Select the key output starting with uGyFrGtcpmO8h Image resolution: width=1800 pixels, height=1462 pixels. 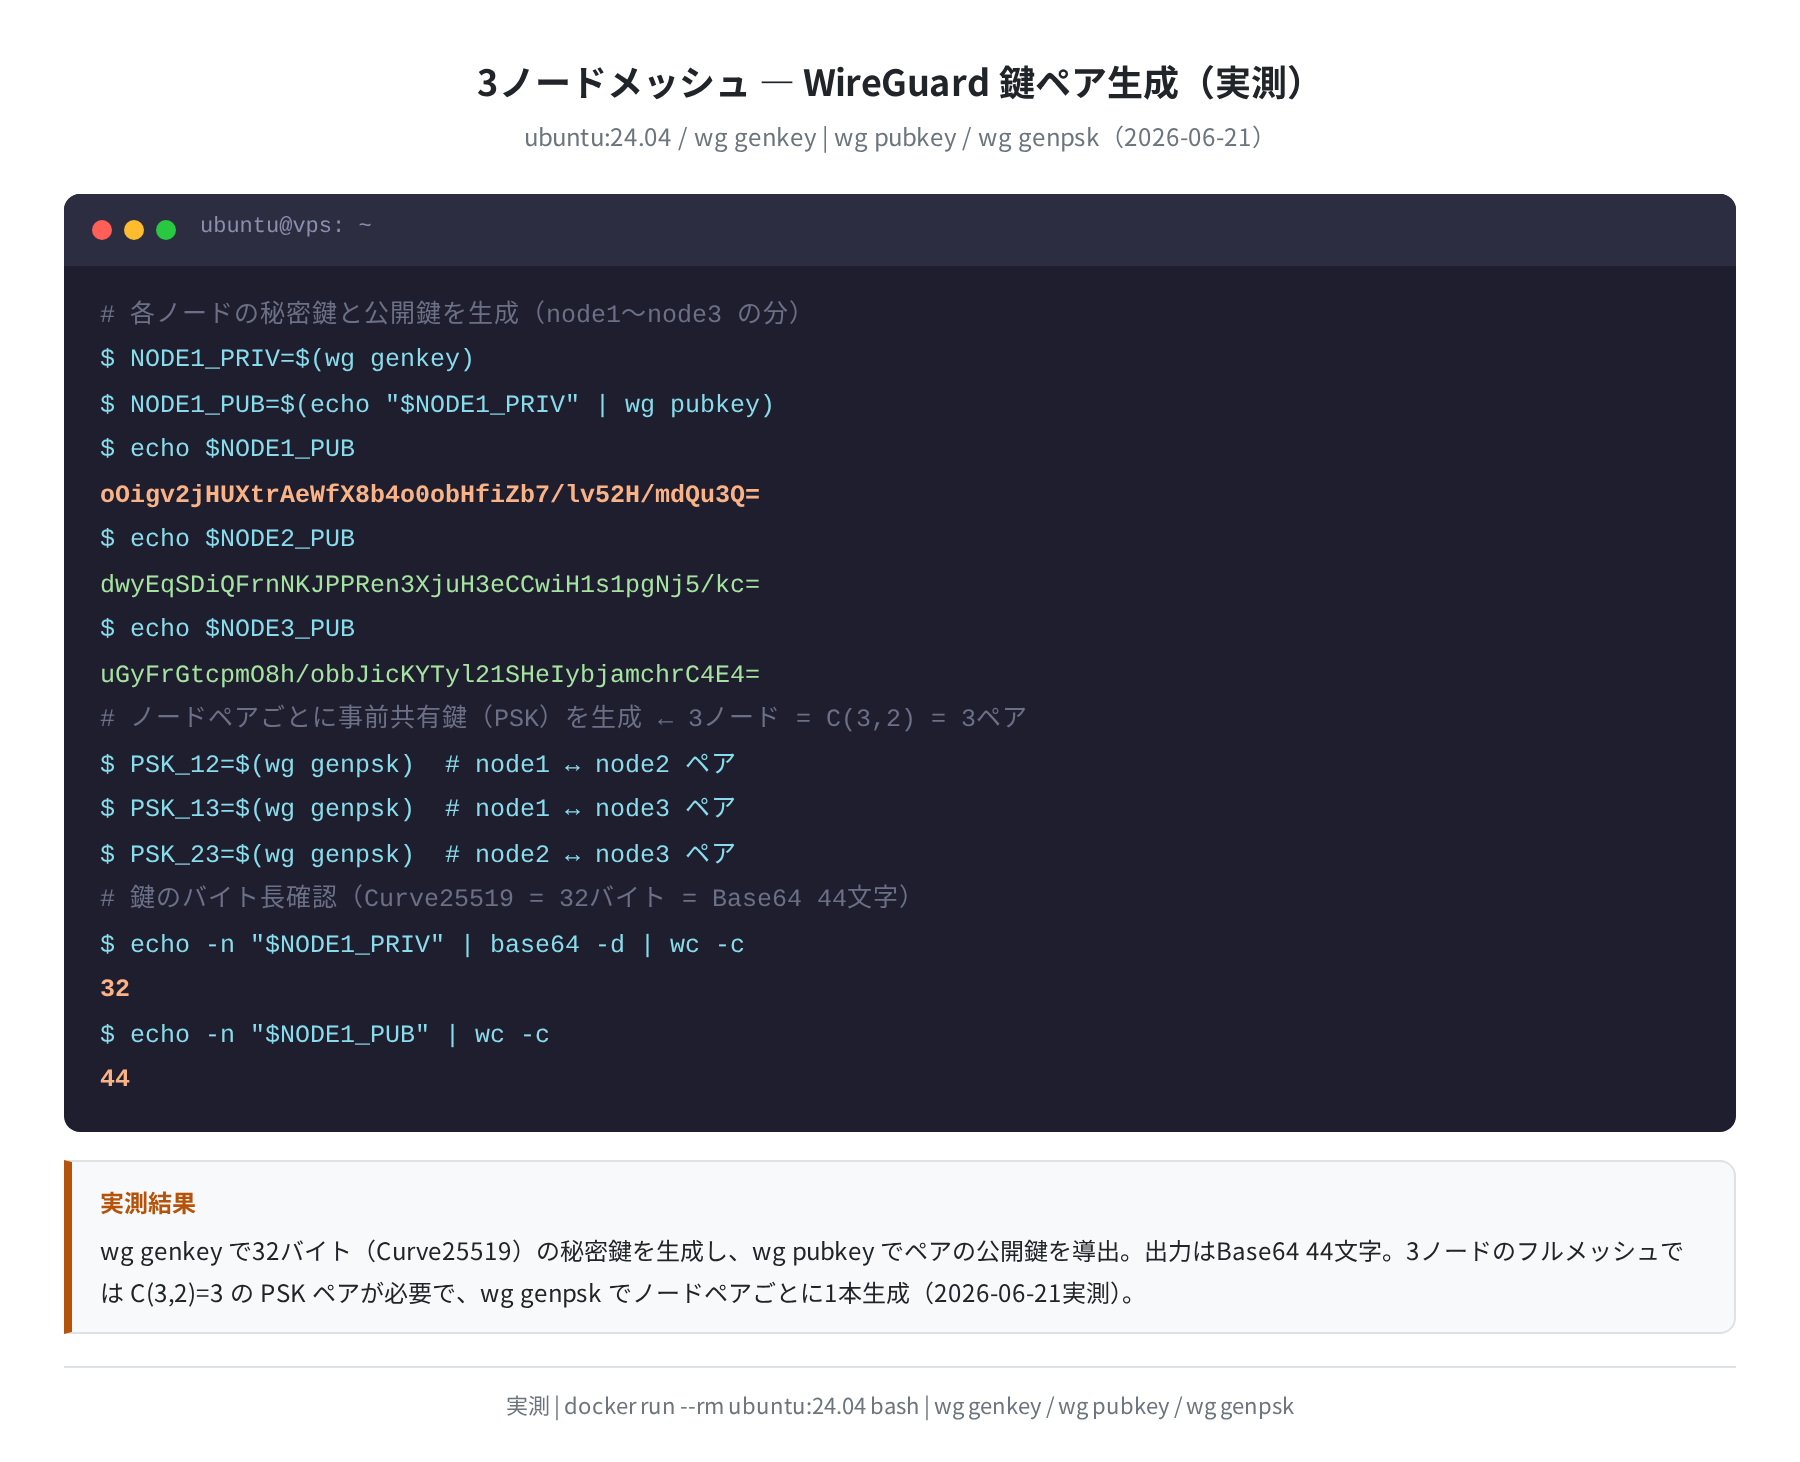click(430, 674)
